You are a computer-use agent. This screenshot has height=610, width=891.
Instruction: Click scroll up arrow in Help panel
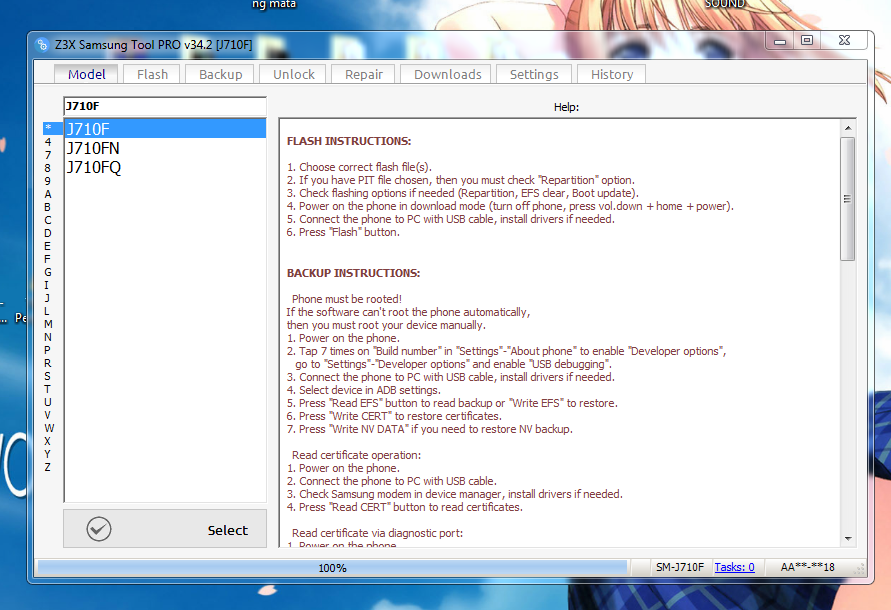tap(848, 128)
